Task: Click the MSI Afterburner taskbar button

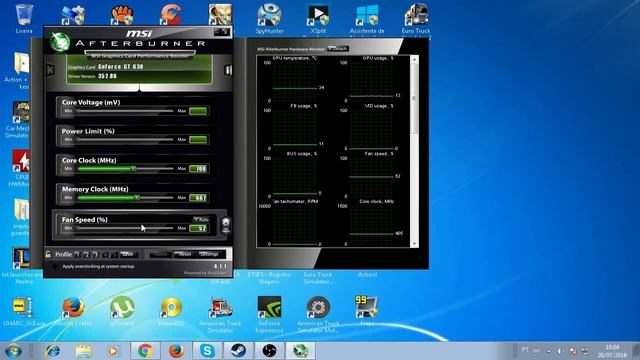Action: pyautogui.click(x=300, y=351)
